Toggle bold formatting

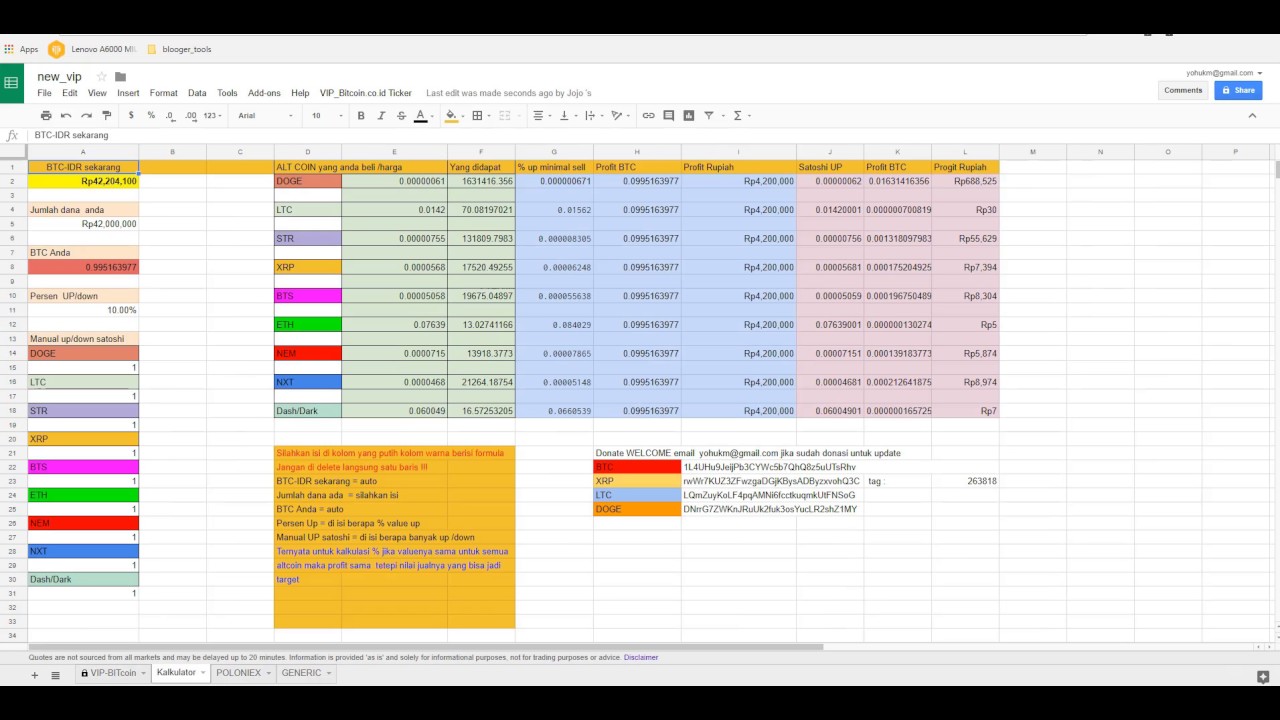361,116
